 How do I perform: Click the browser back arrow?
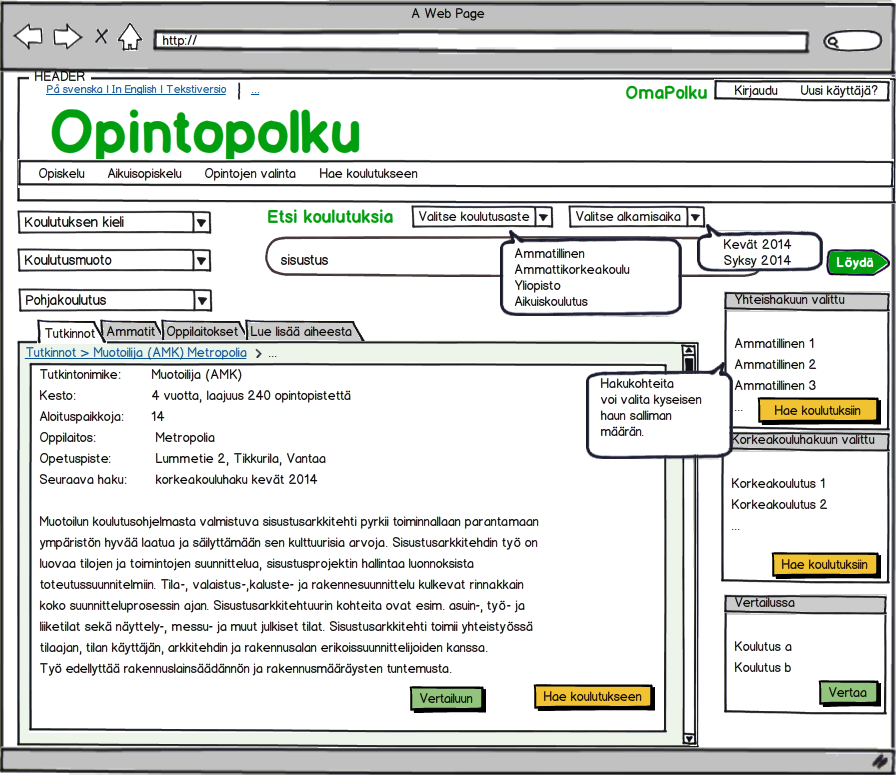[x=28, y=37]
